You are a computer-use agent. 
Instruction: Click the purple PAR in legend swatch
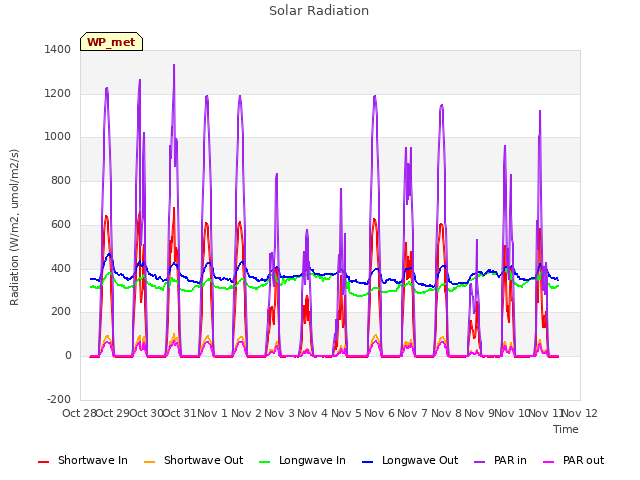point(480,462)
